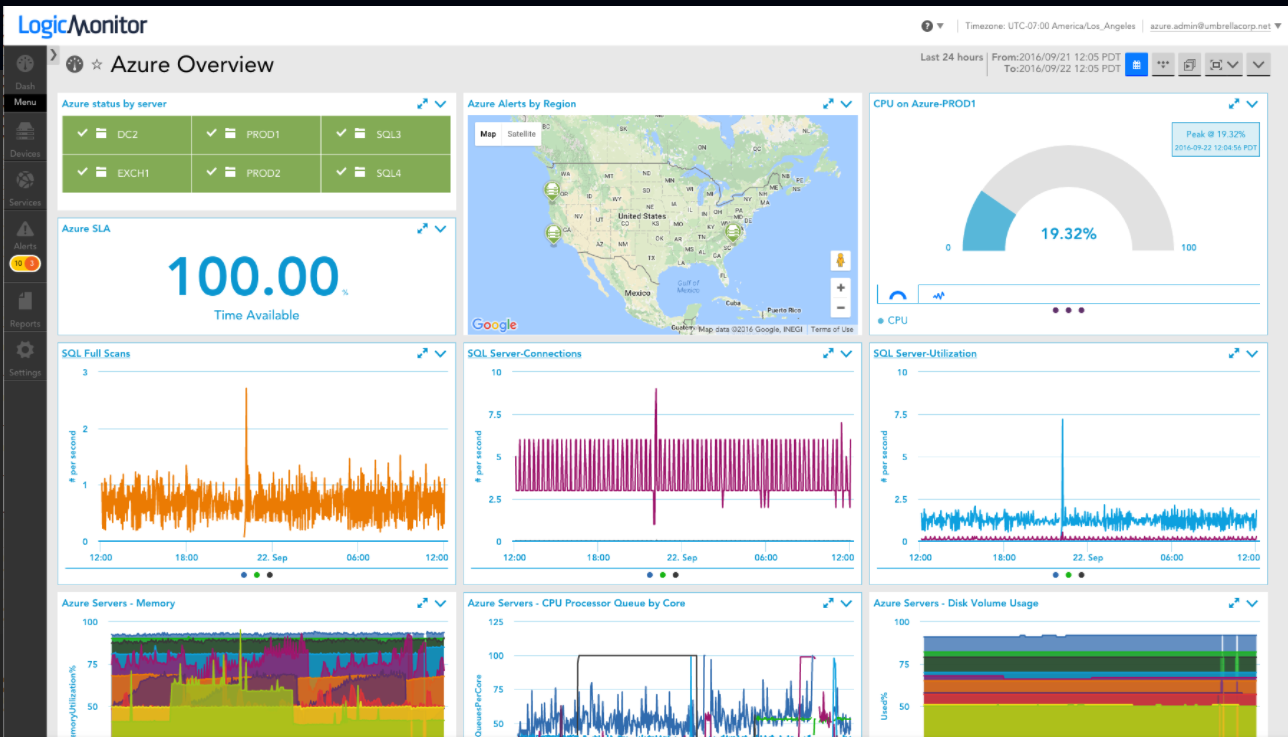Open the Azure SLA widget chevron menu
Viewport: 1288px width, 737px height.
click(x=440, y=228)
